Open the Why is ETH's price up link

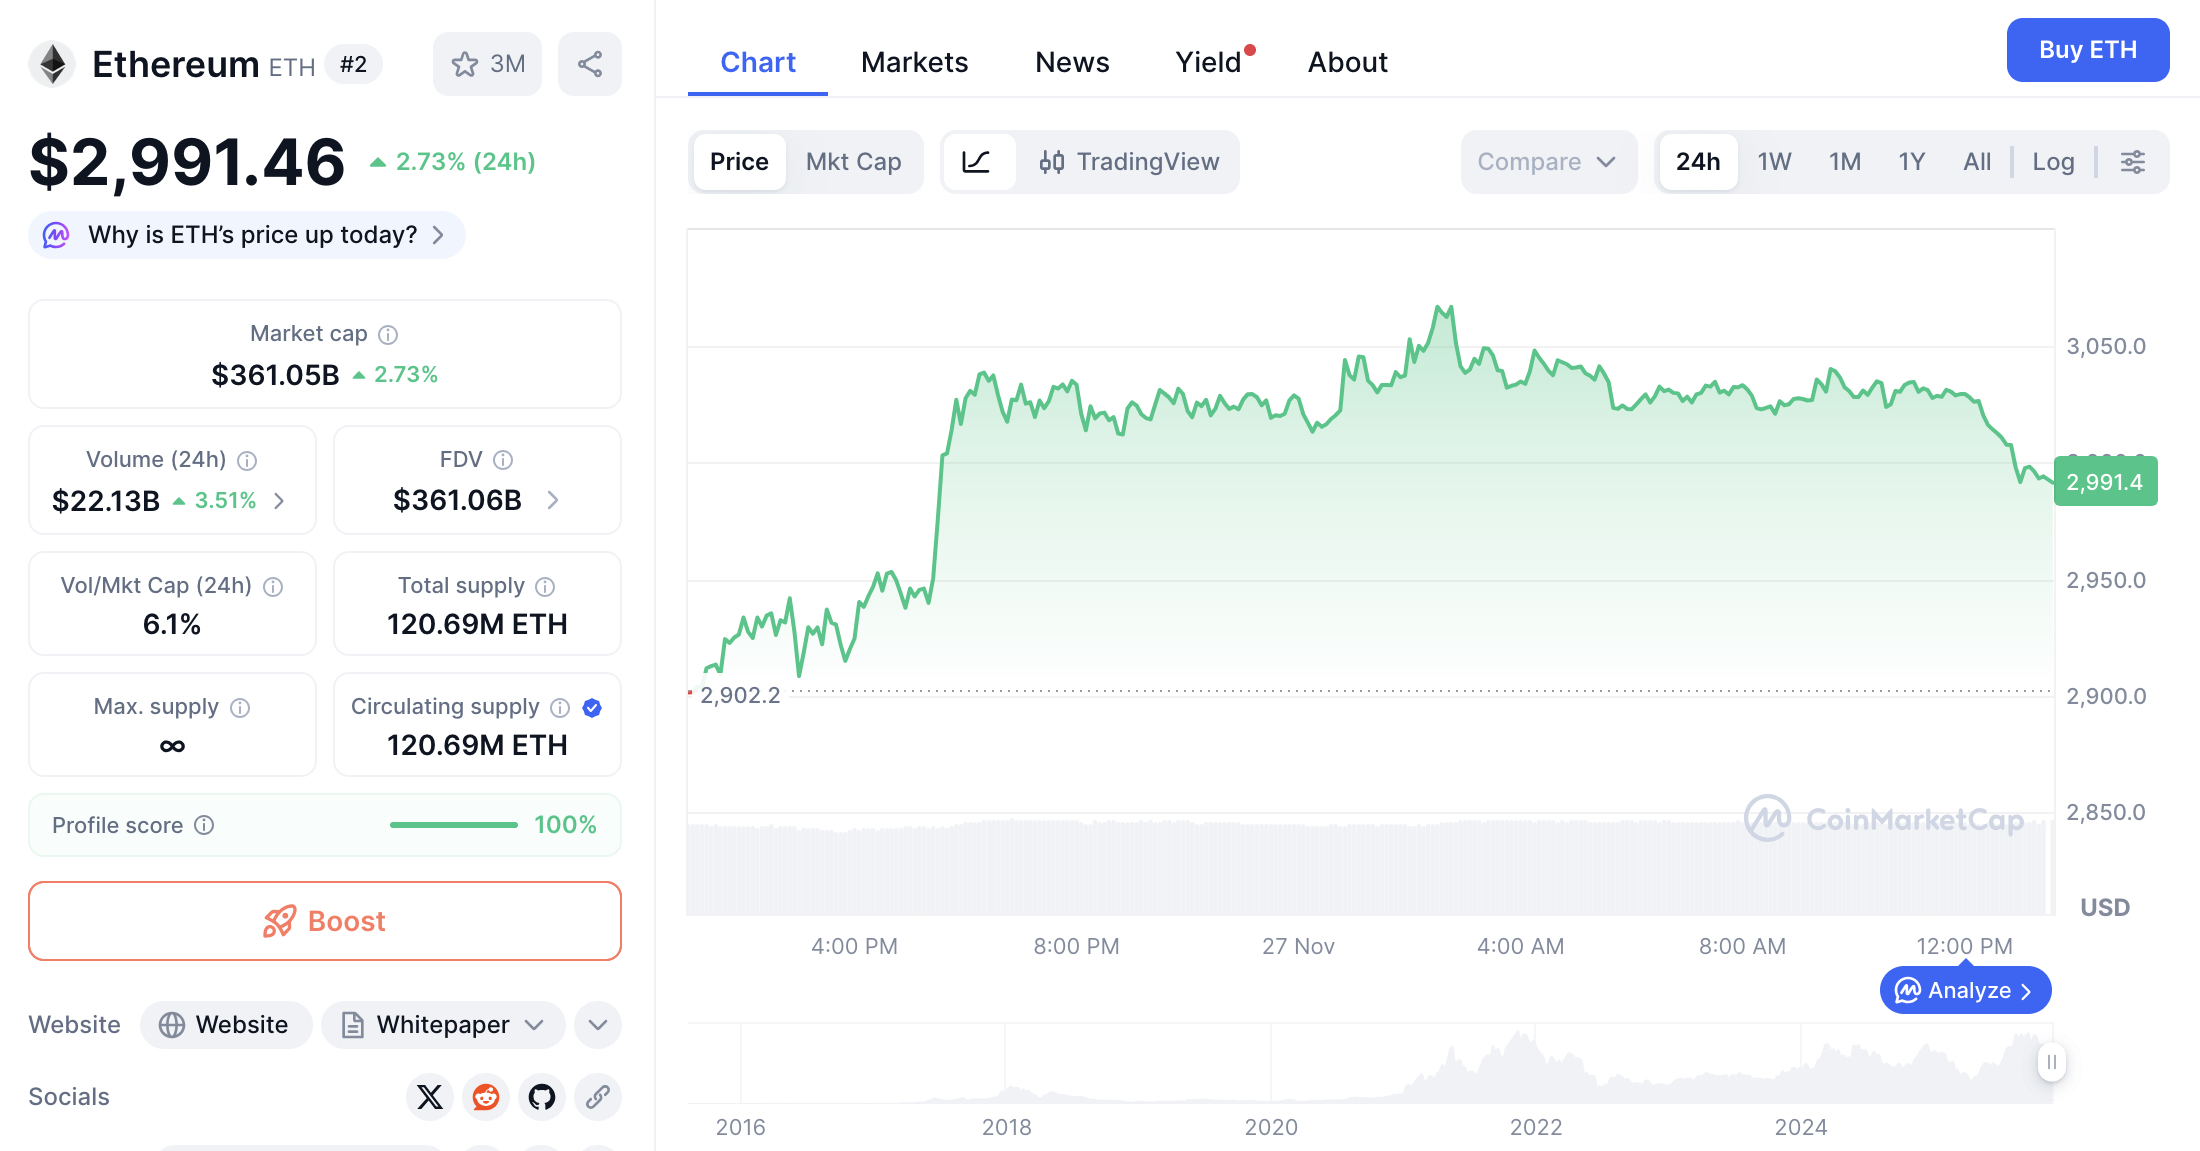[x=245, y=234]
